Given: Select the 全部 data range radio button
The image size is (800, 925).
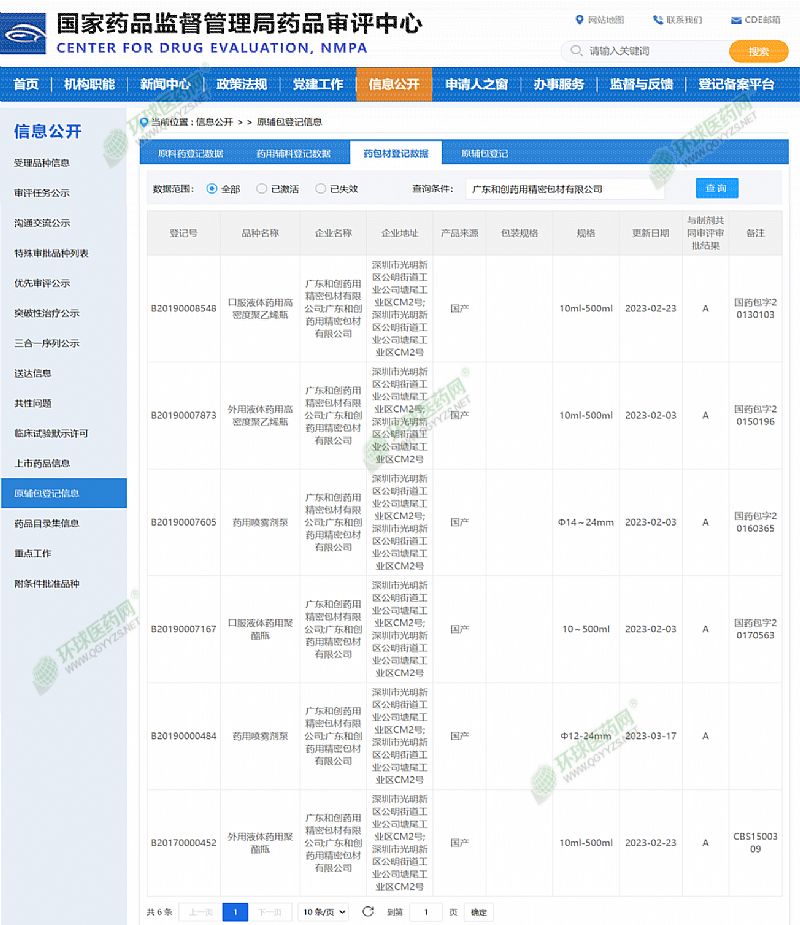Looking at the screenshot, I should [x=211, y=188].
